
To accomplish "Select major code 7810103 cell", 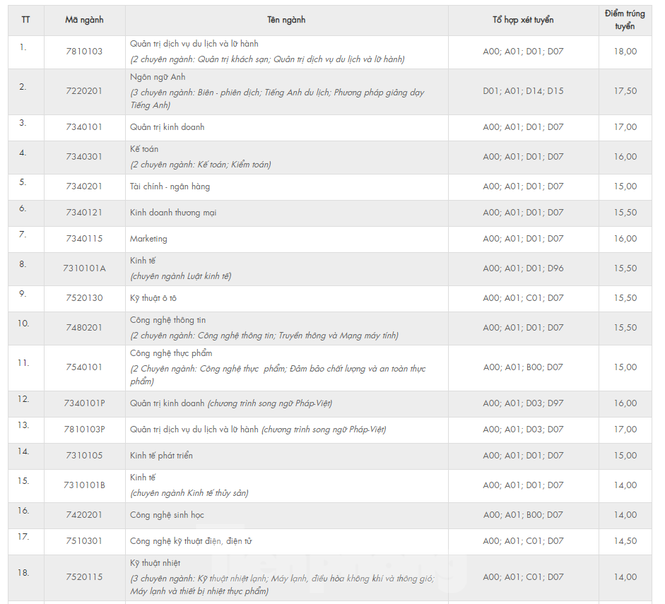I will [84, 51].
